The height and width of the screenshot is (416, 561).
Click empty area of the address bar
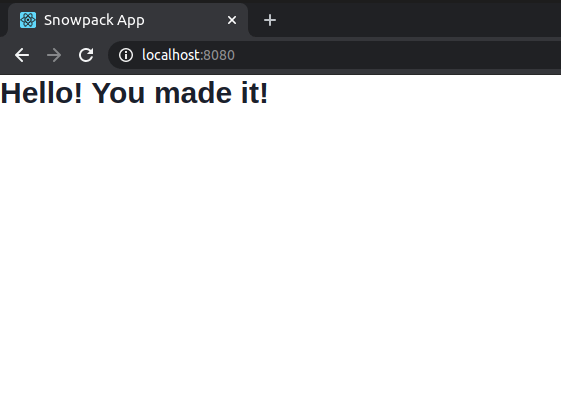[x=394, y=55]
